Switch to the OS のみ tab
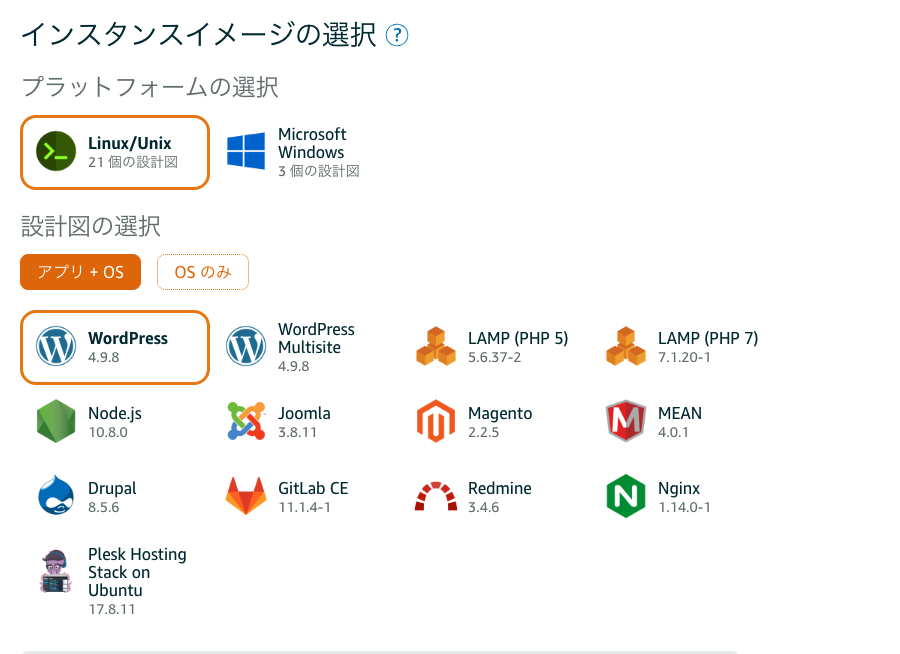The width and height of the screenshot is (900, 654). [x=203, y=272]
